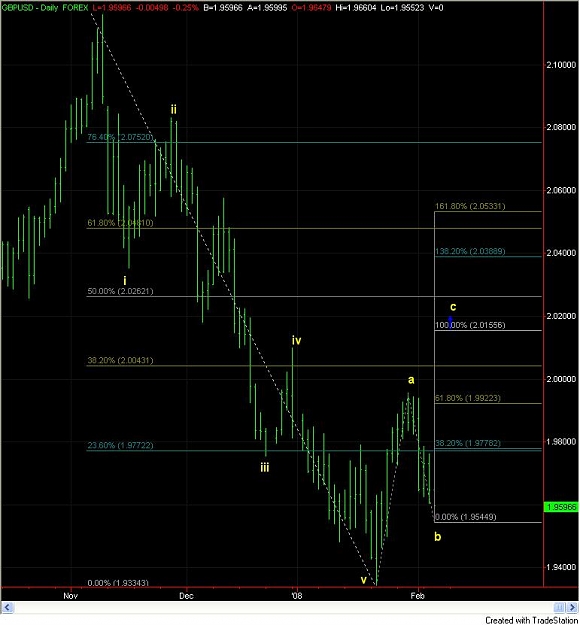Click the high value Hi=1.96604
Image resolution: width=580 pixels, height=625 pixels.
[x=356, y=8]
